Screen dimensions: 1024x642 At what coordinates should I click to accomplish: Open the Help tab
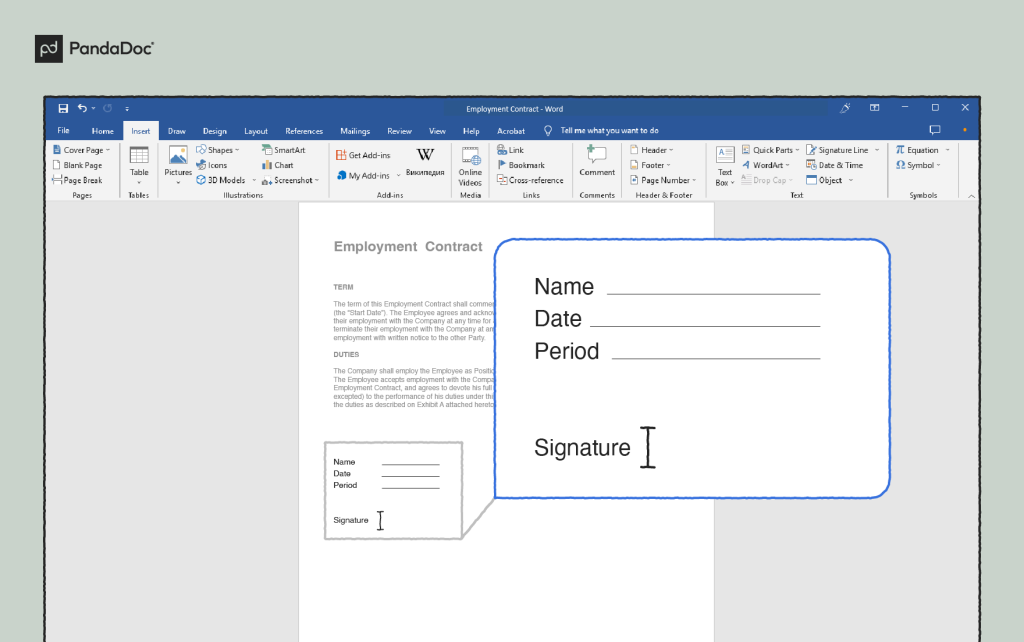[x=471, y=131]
